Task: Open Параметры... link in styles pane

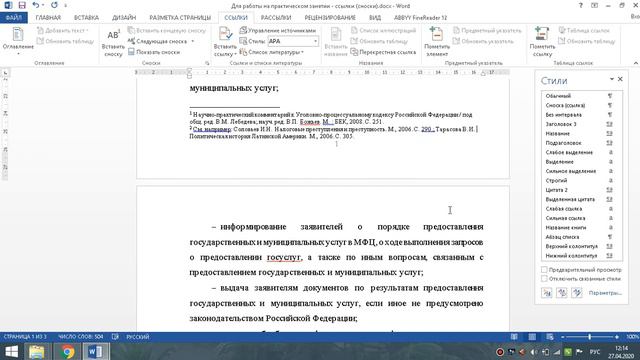Action: coord(605,293)
